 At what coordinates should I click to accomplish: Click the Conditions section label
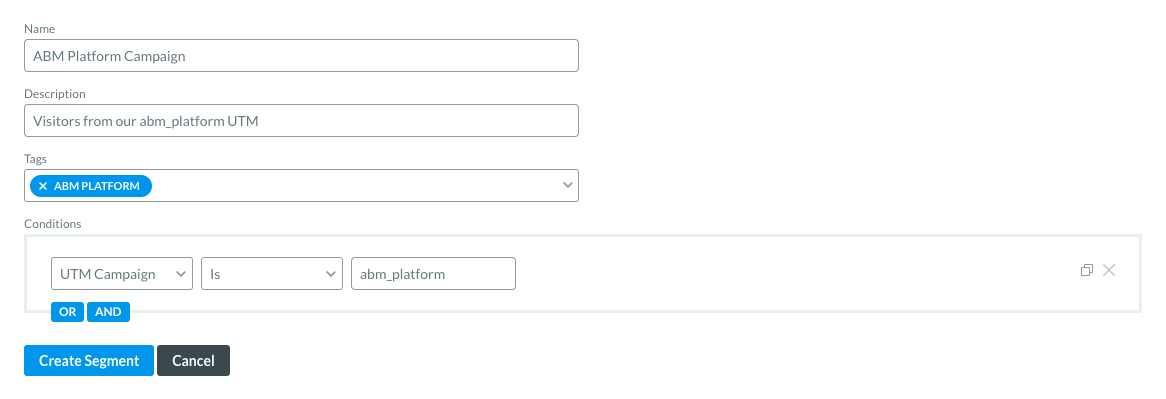coord(53,223)
